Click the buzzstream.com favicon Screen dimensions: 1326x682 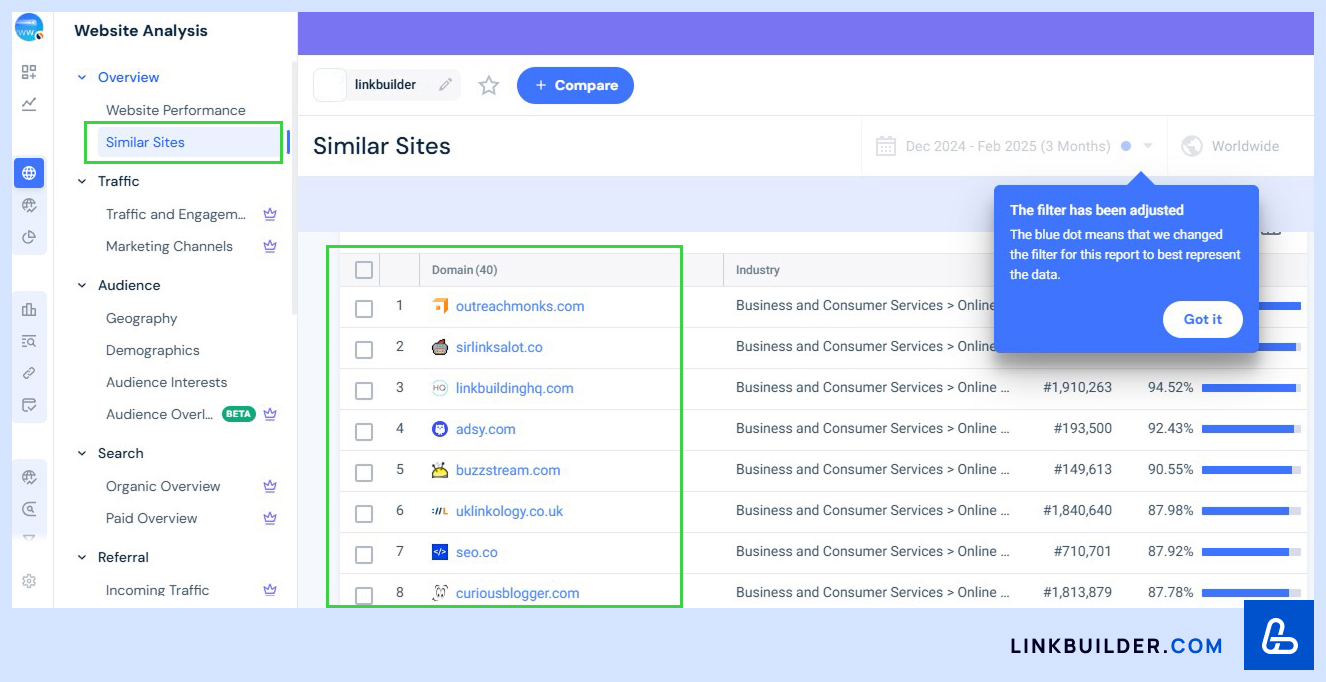click(x=440, y=470)
